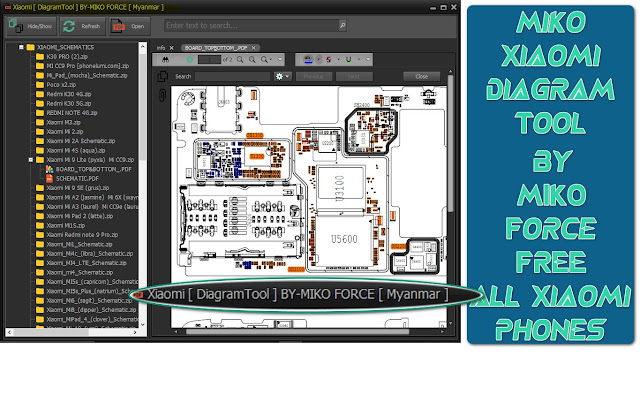Click the binoculars find icon
Image resolution: width=640 pixels, height=402 pixels.
click(165, 60)
